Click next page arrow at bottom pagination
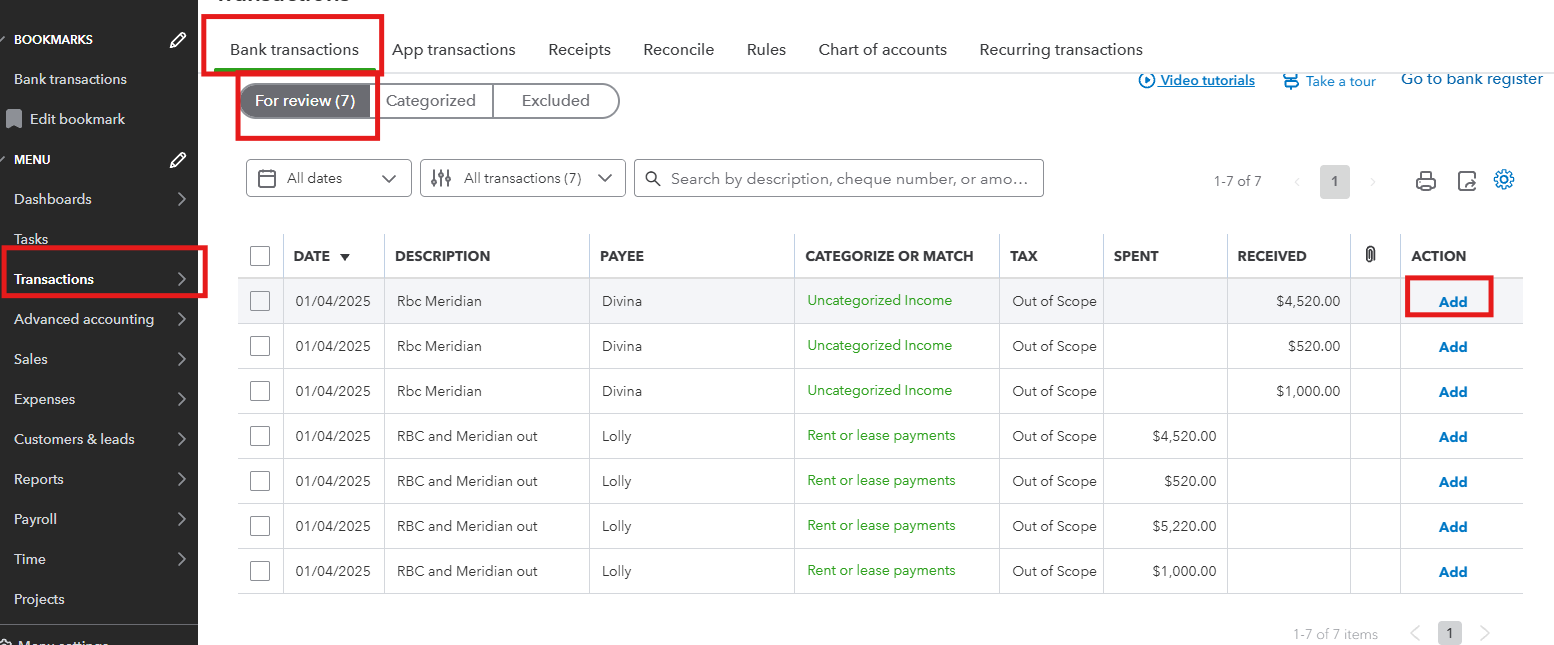This screenshot has height=645, width=1554. pyautogui.click(x=1484, y=633)
